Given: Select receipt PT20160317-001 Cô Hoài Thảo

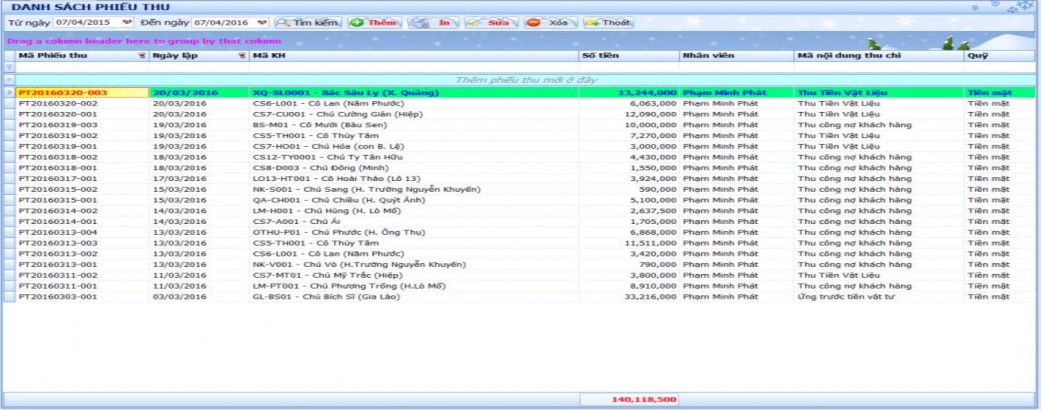Looking at the screenshot, I should click(x=80, y=178).
